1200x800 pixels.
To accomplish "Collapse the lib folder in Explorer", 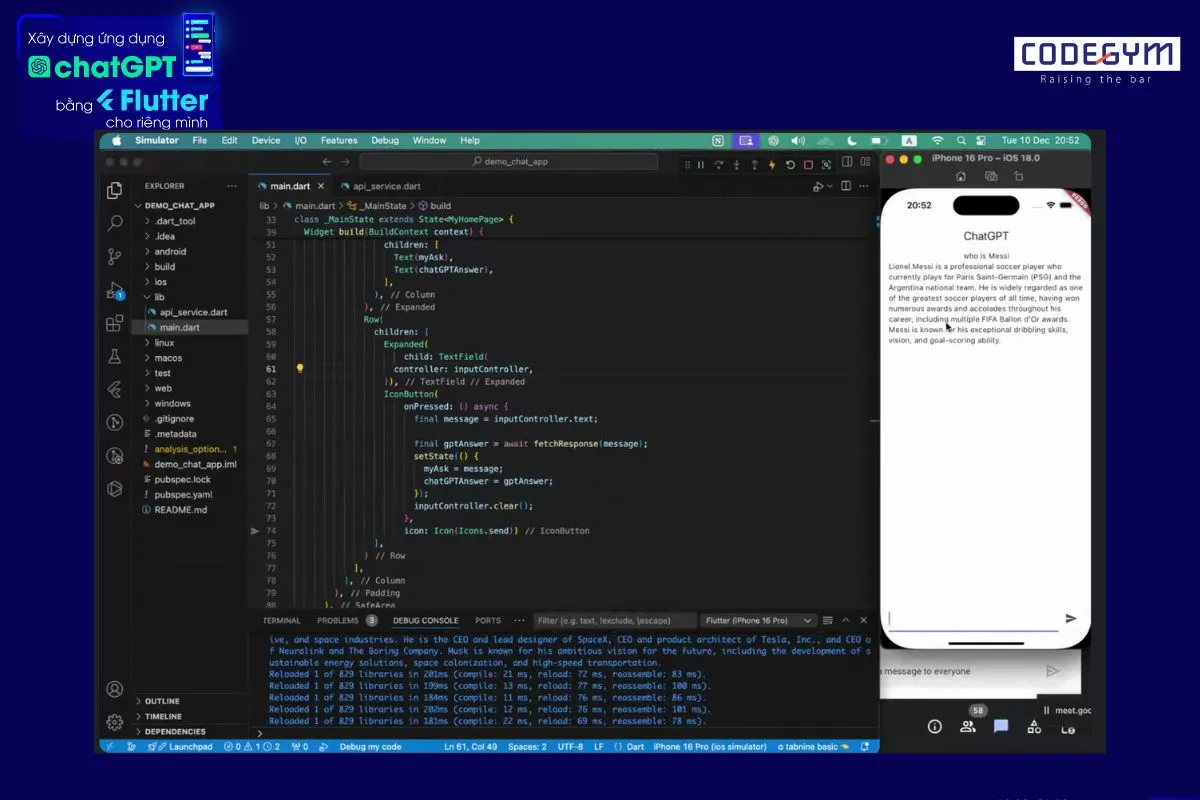I will tap(159, 297).
